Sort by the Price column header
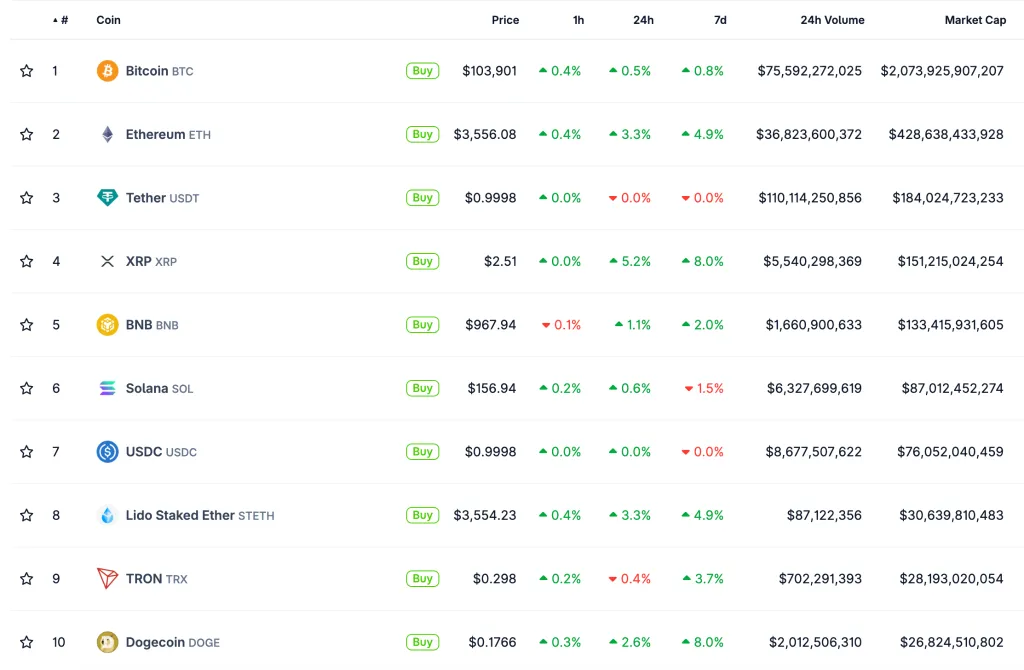This screenshot has height=670, width=1024. 505,20
